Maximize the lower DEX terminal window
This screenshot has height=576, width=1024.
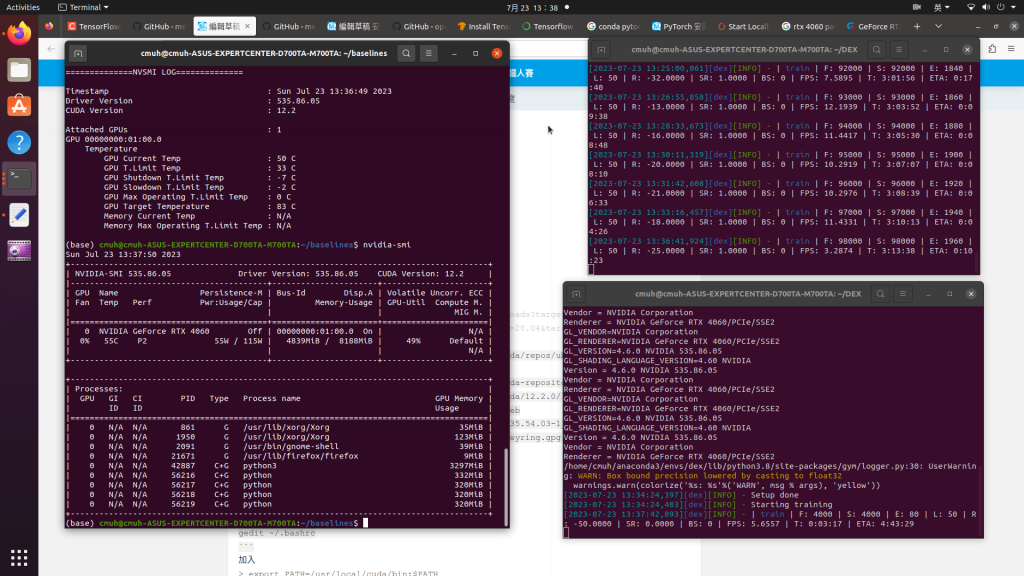pos(950,294)
